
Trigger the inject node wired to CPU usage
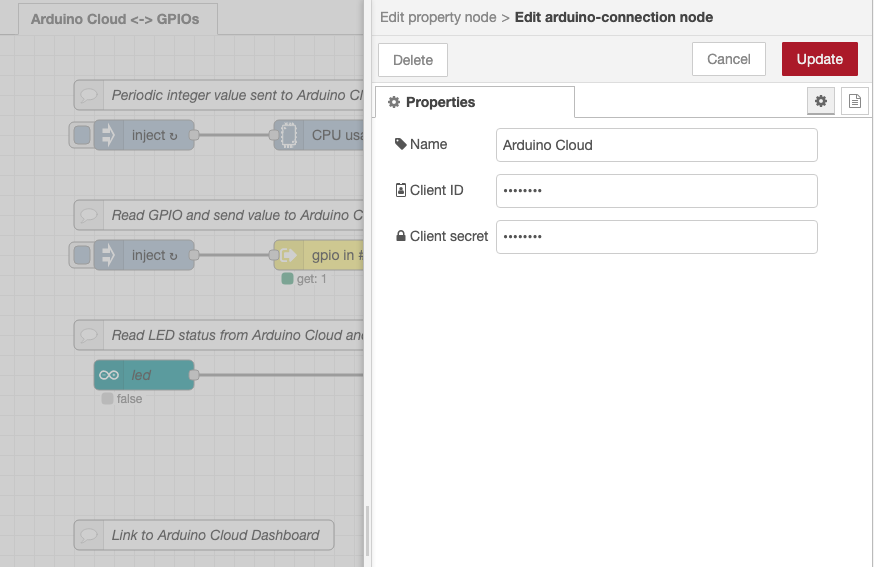click(x=81, y=135)
